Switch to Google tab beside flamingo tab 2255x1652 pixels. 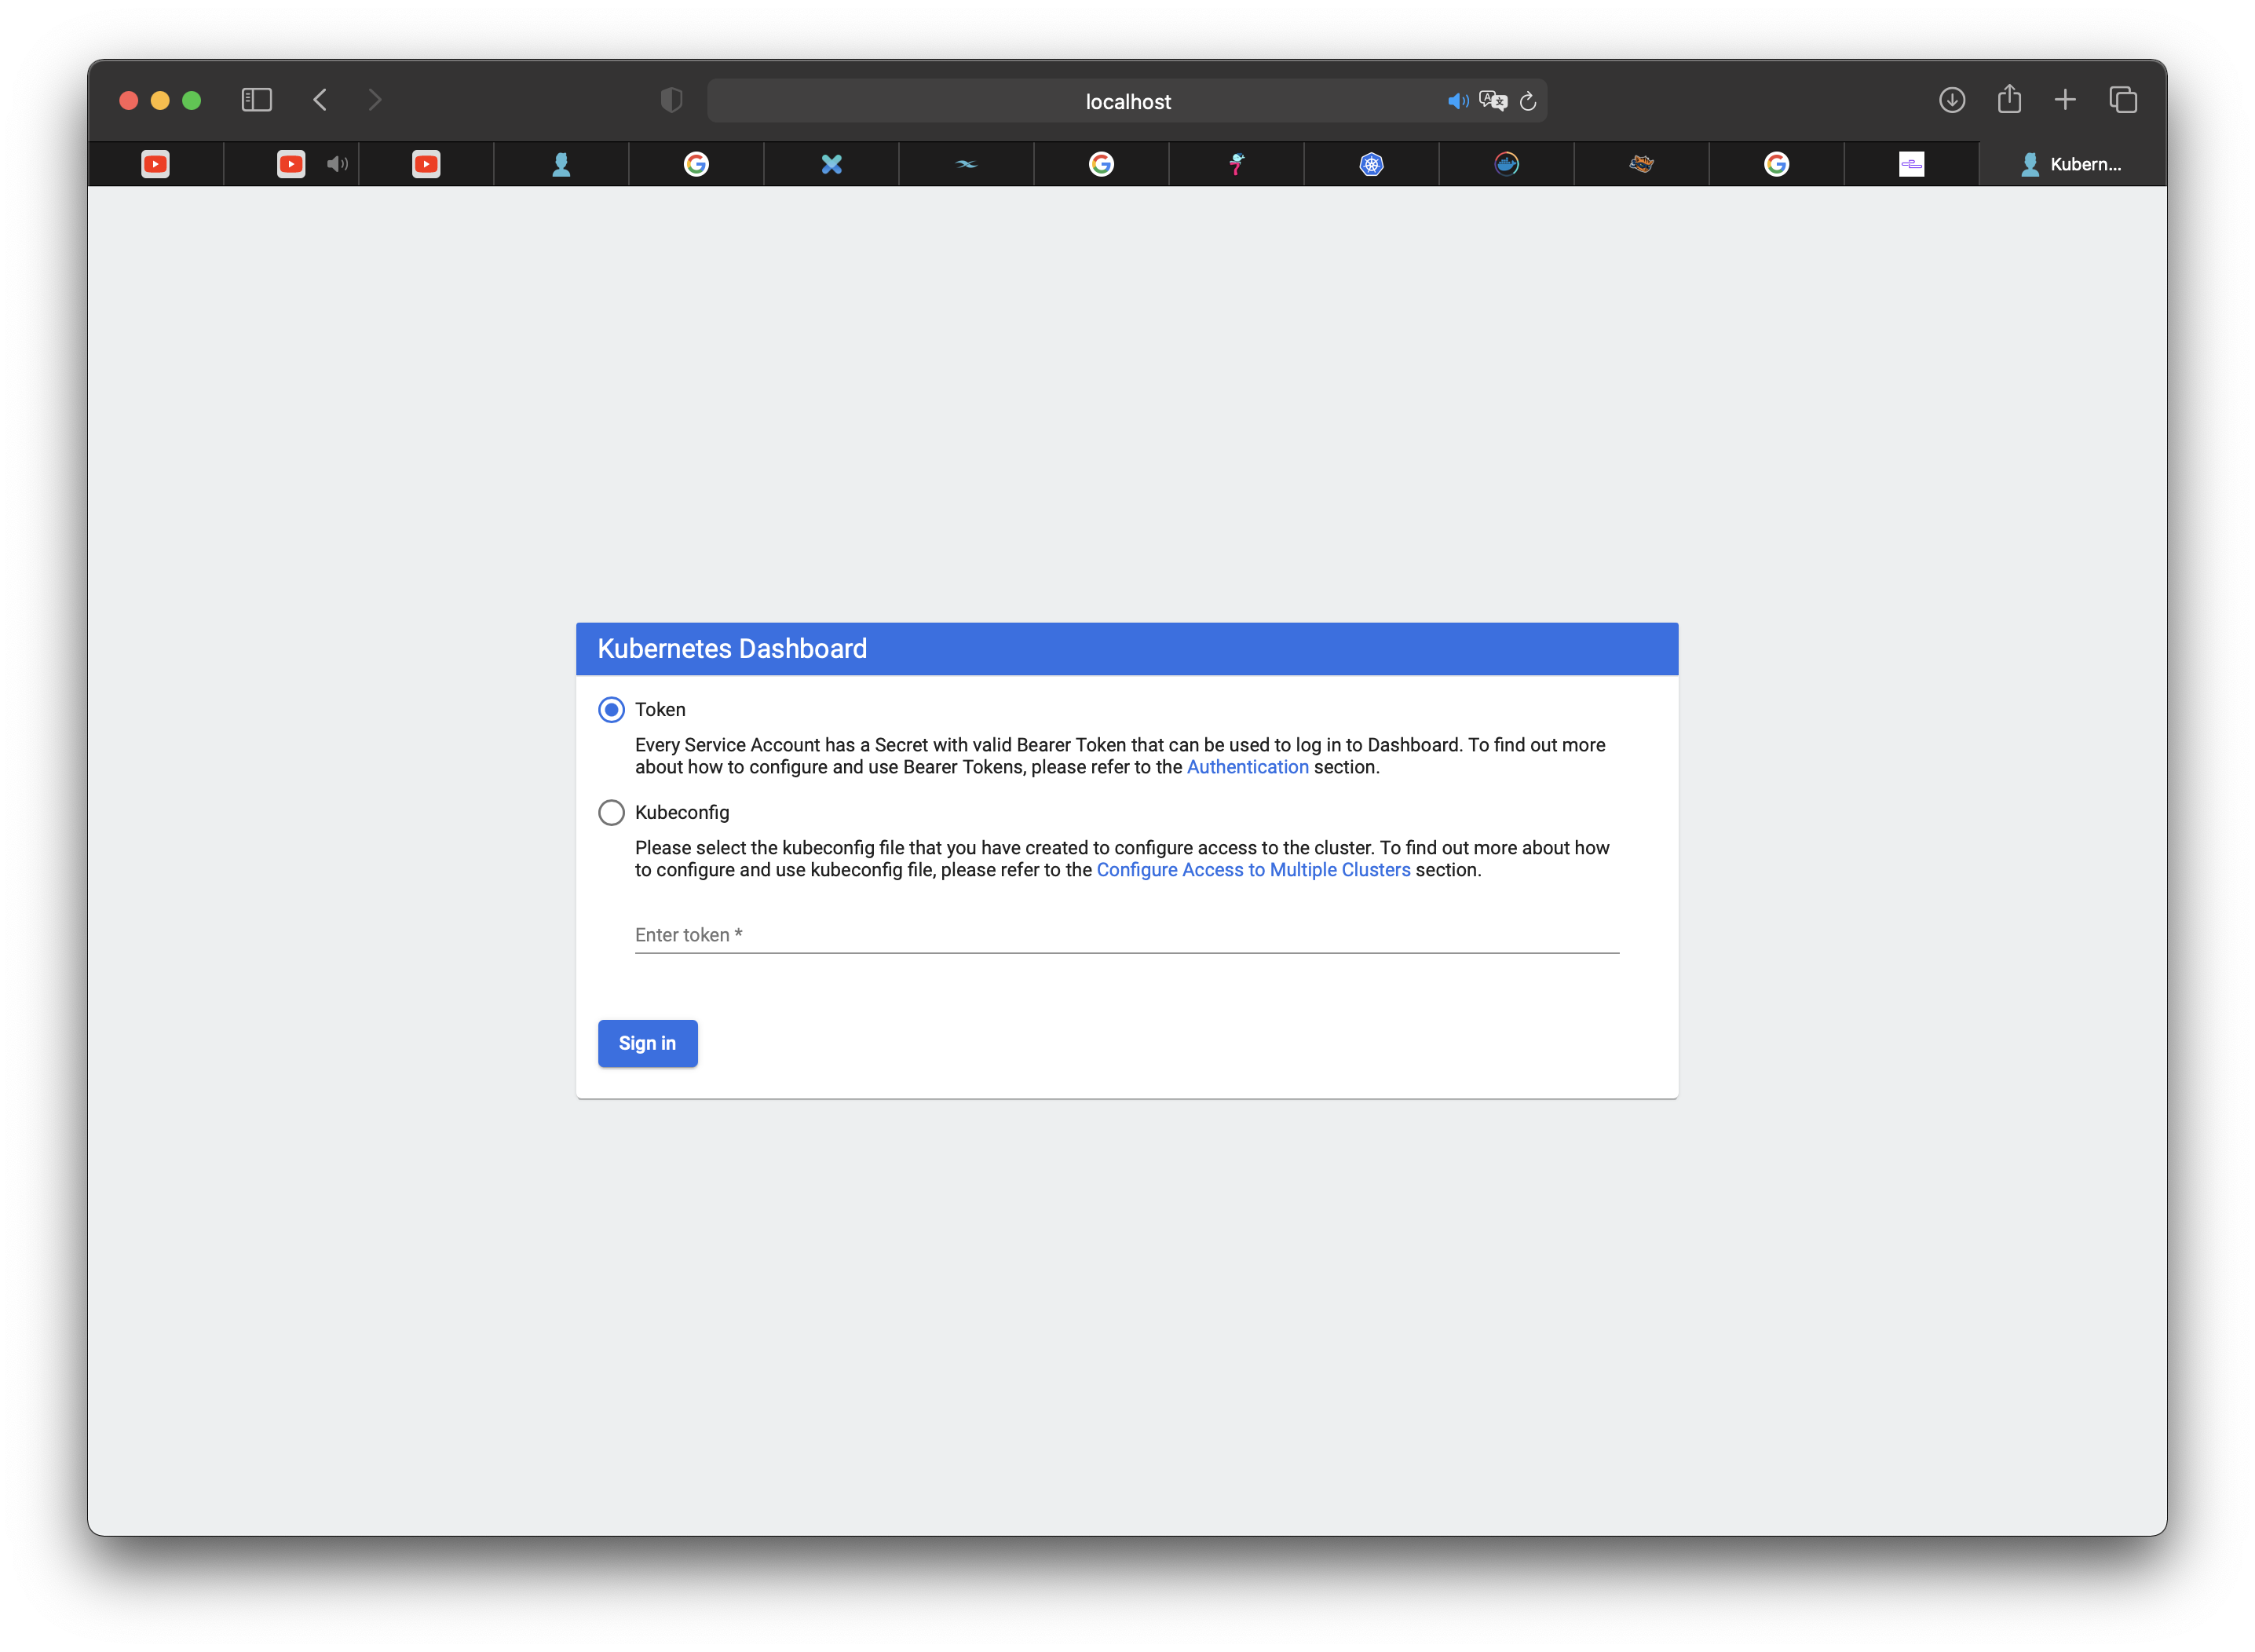[x=1101, y=164]
